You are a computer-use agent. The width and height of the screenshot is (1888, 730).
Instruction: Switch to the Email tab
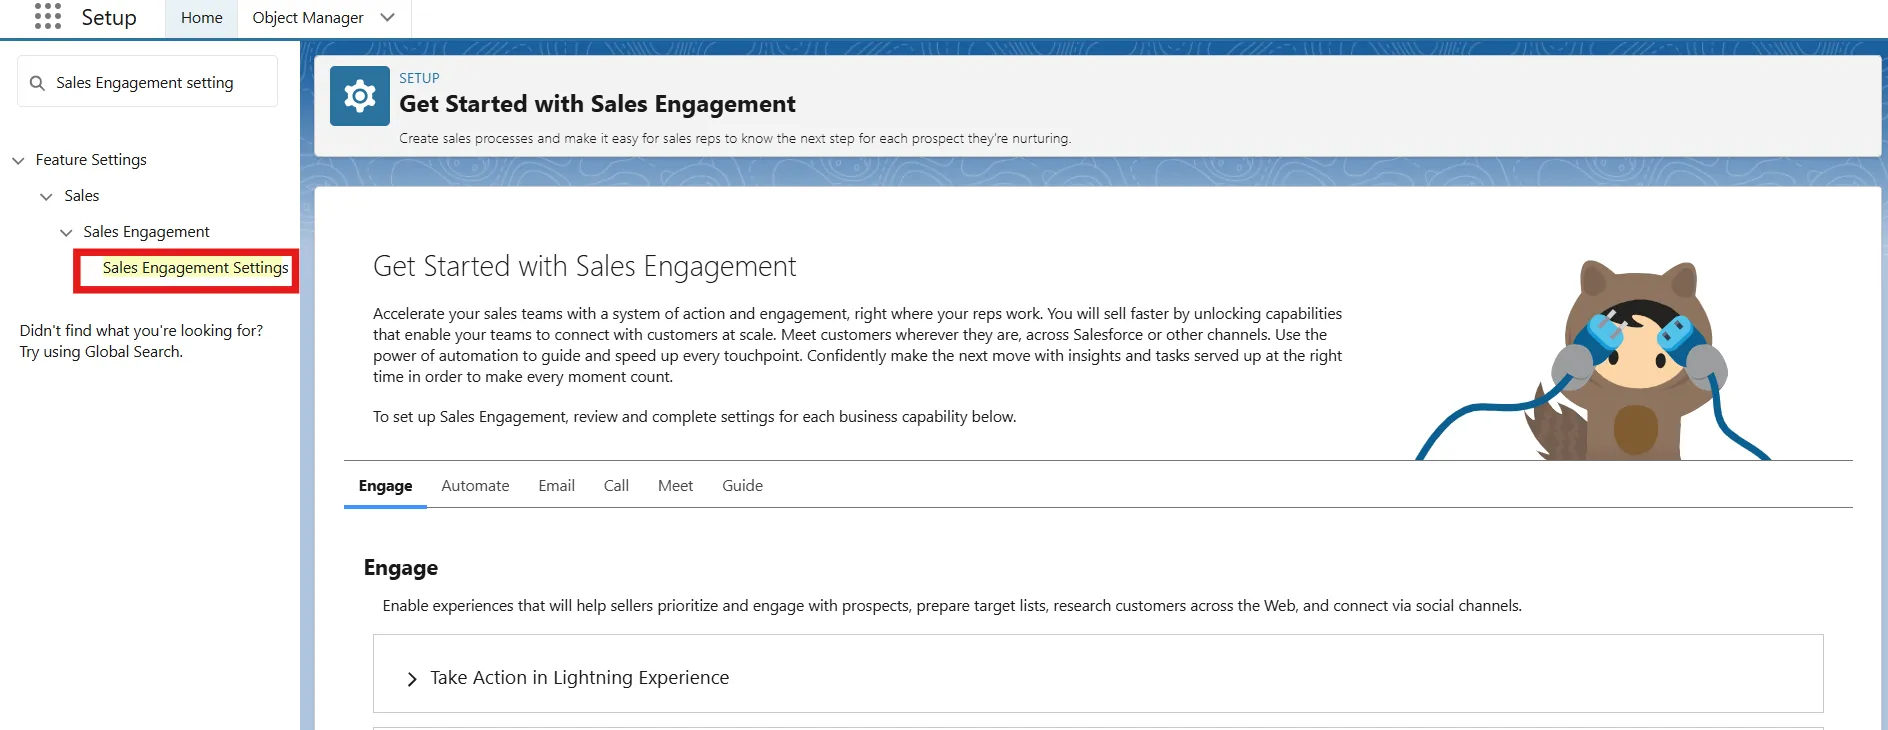click(x=556, y=486)
